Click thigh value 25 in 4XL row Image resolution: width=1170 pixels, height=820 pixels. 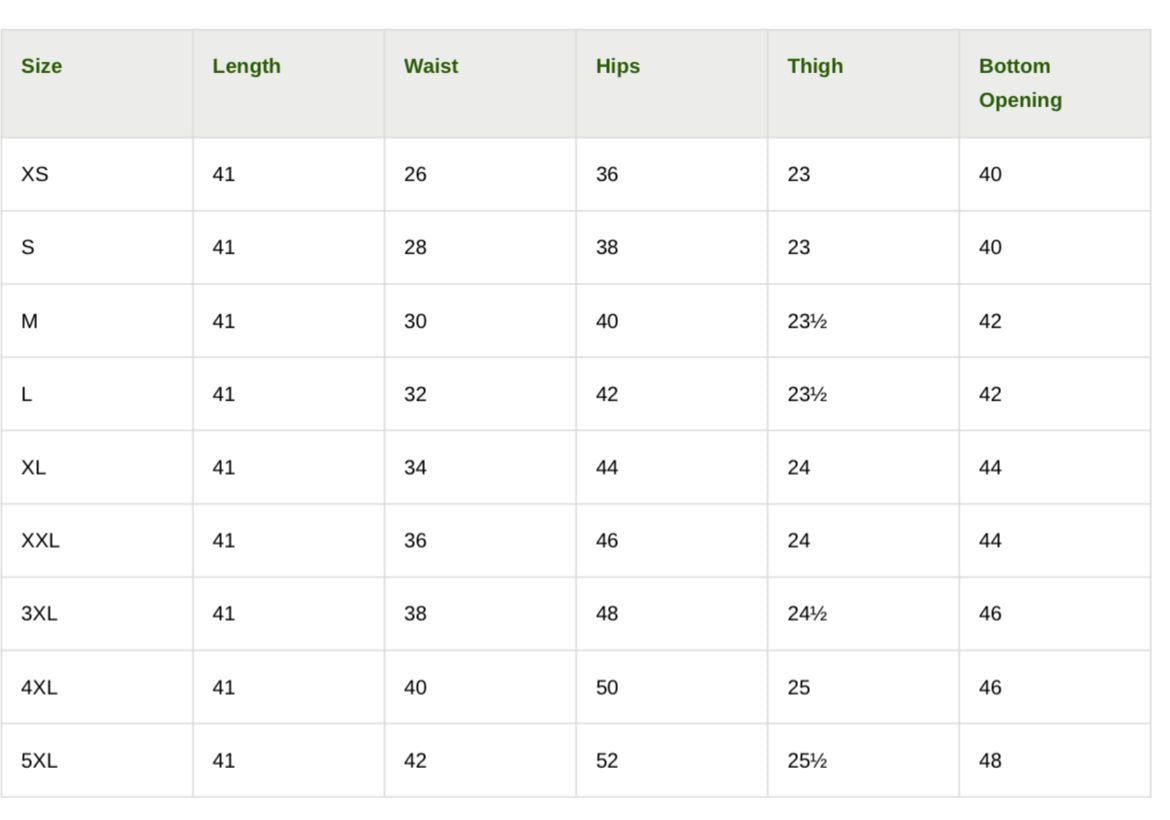798,687
